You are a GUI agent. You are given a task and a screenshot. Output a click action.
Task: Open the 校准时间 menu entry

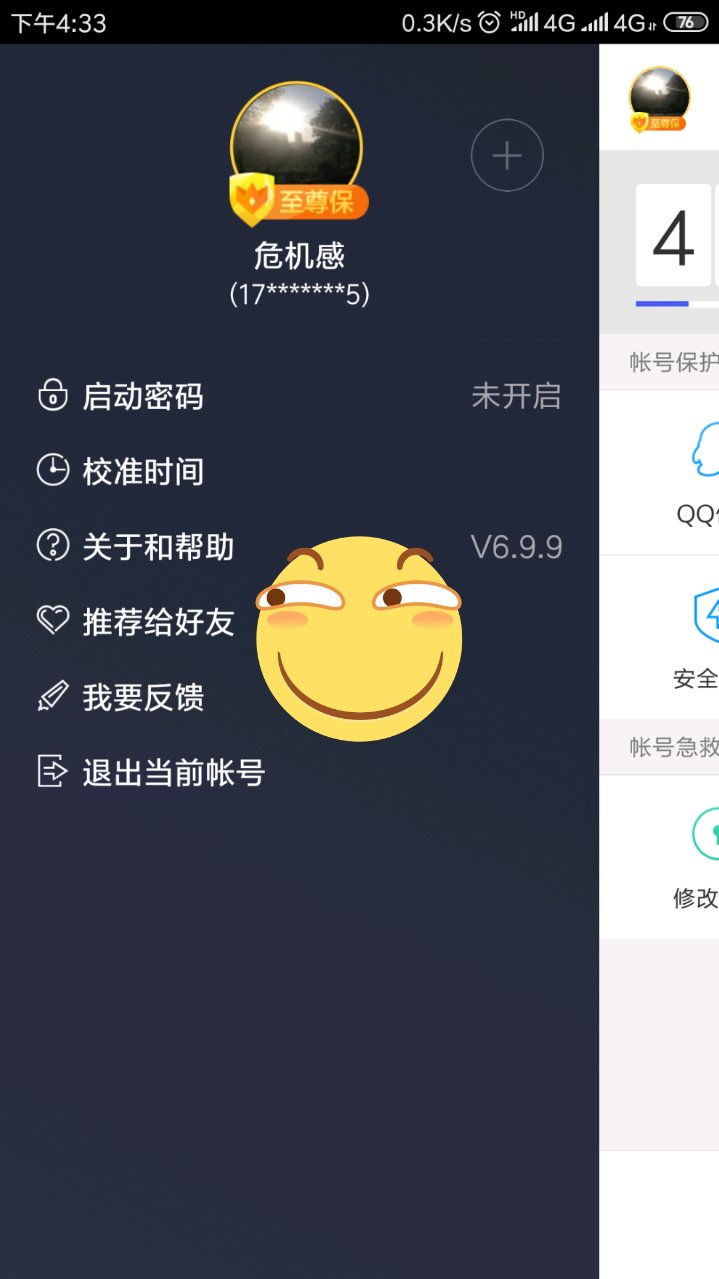(299, 471)
